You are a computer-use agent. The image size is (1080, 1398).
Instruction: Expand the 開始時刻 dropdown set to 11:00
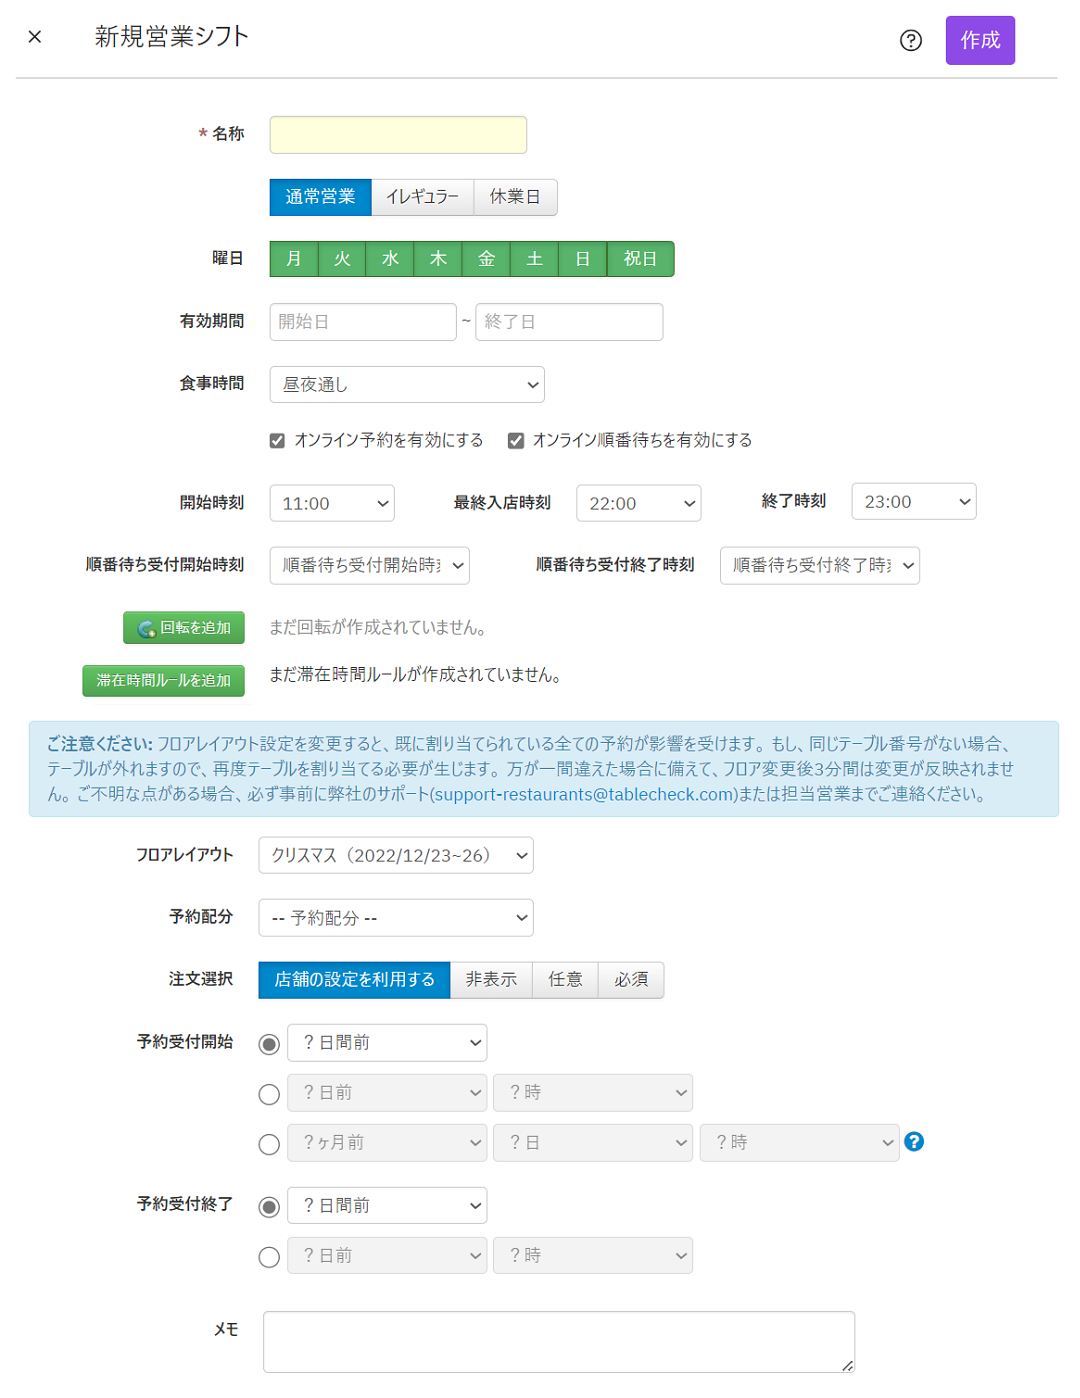coord(332,503)
